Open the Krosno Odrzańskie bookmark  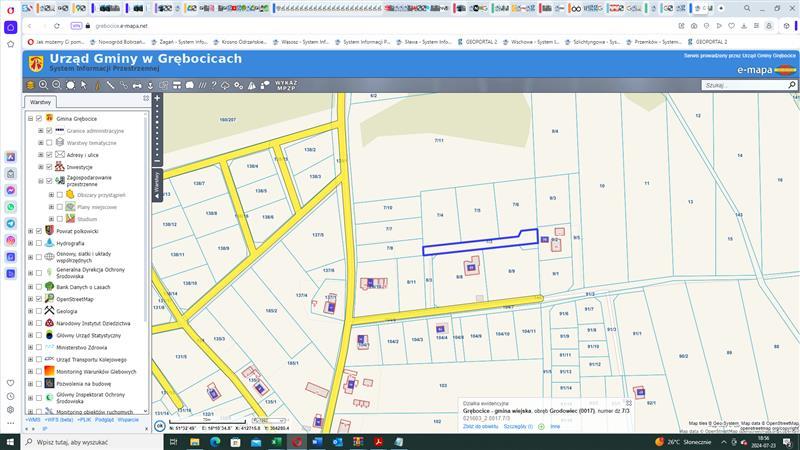click(x=240, y=42)
